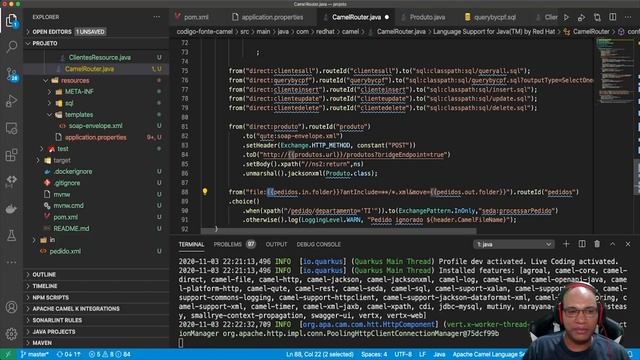
Task: Click the horizontal editor scrollbar
Action: tap(339, 231)
